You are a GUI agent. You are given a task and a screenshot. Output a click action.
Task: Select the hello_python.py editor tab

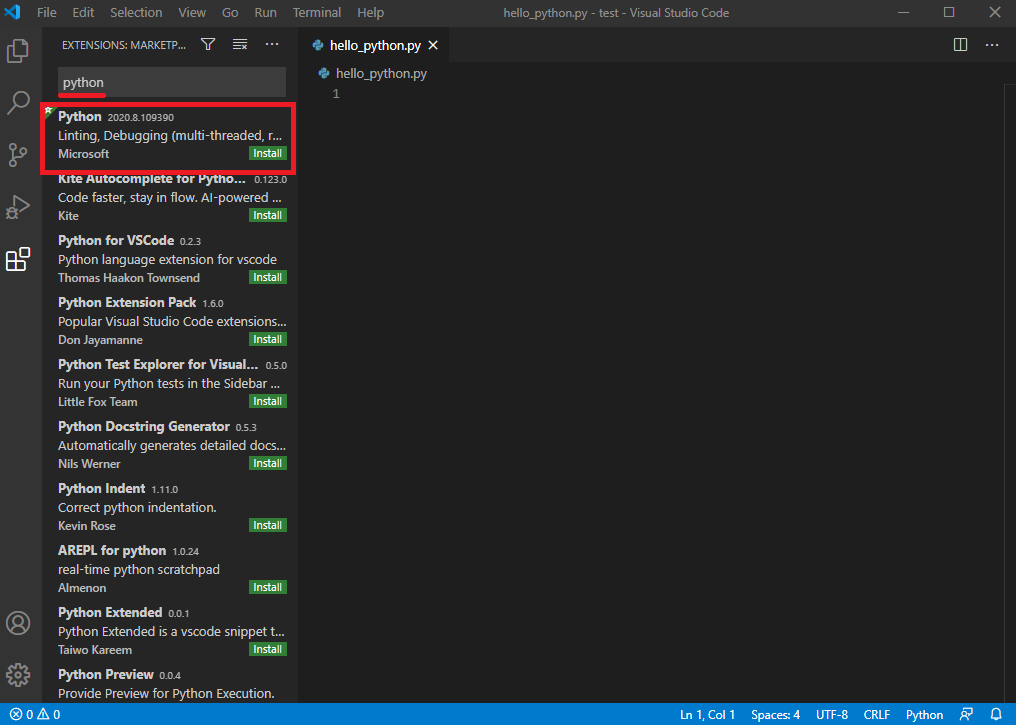coord(374,45)
